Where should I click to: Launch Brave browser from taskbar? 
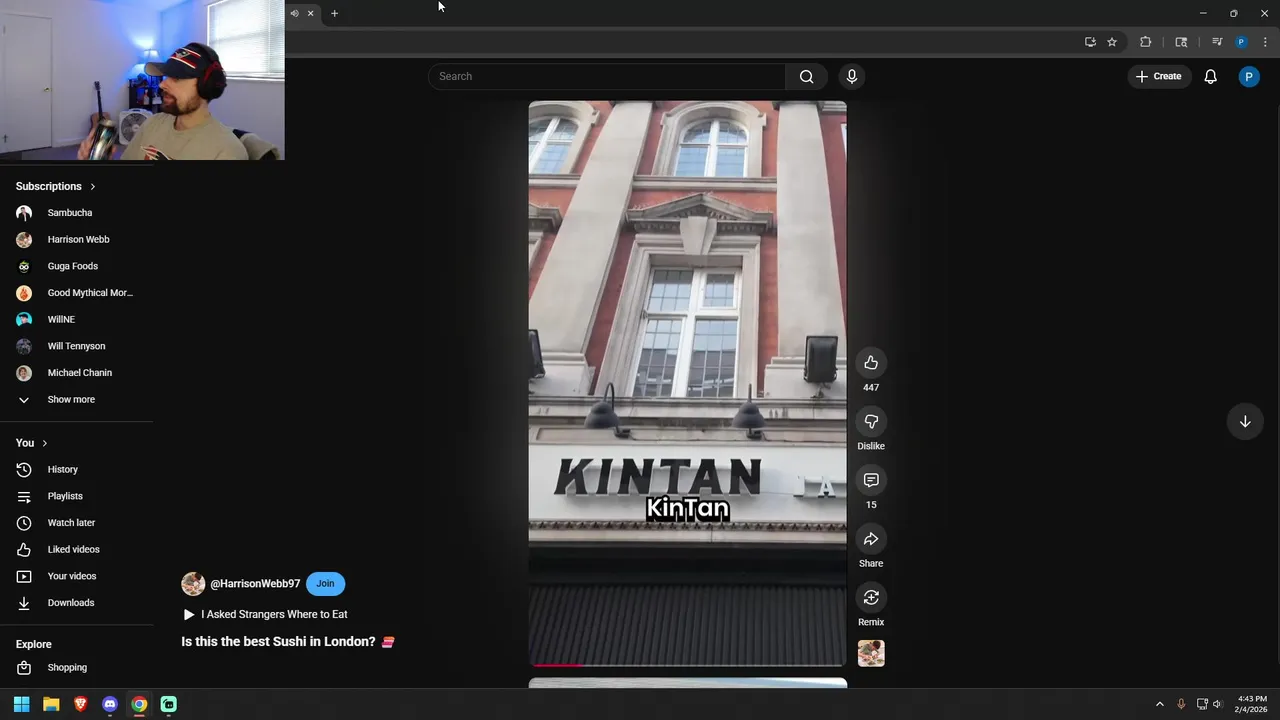click(81, 704)
